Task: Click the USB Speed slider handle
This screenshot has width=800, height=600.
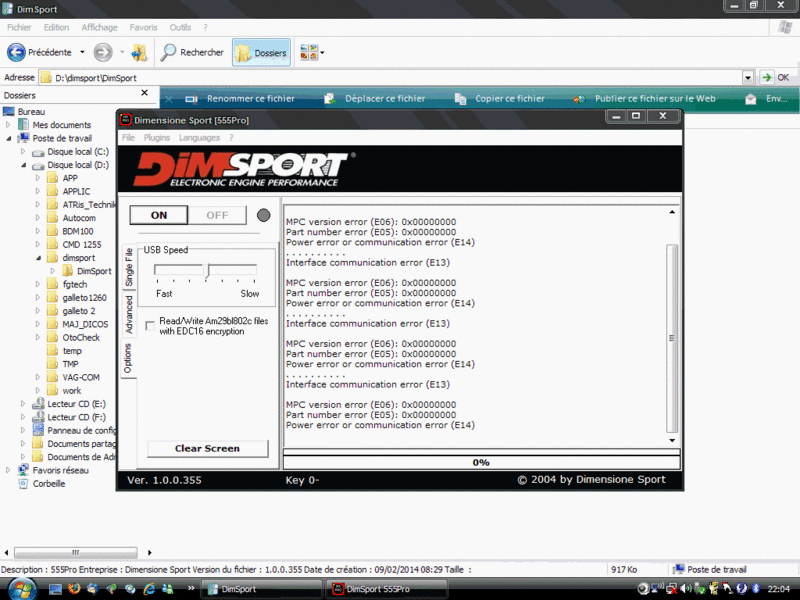Action: 208,271
